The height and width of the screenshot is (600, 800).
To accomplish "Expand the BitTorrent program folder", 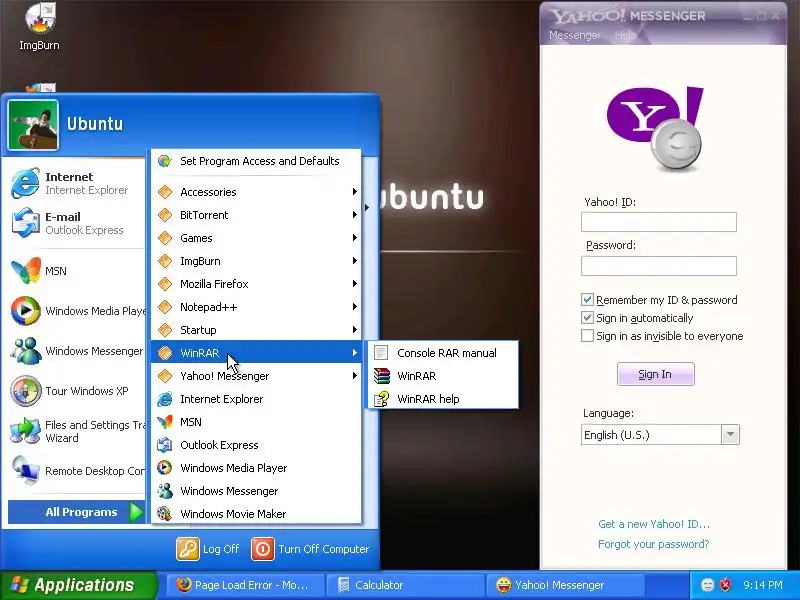I will [x=256, y=215].
